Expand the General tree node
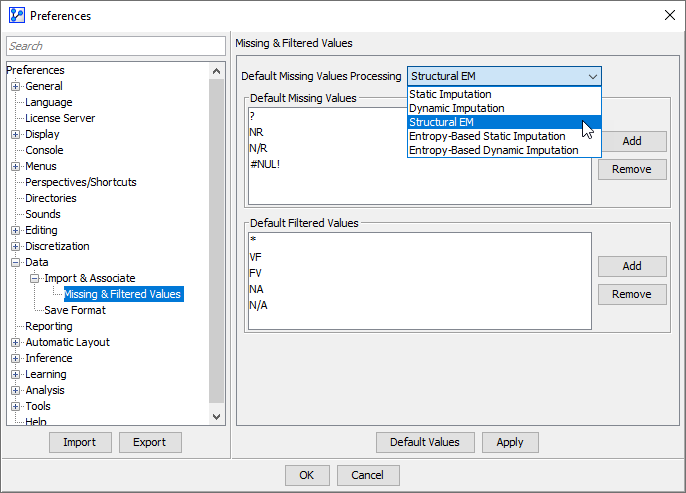Viewport: 686px width, 493px height. (16, 86)
